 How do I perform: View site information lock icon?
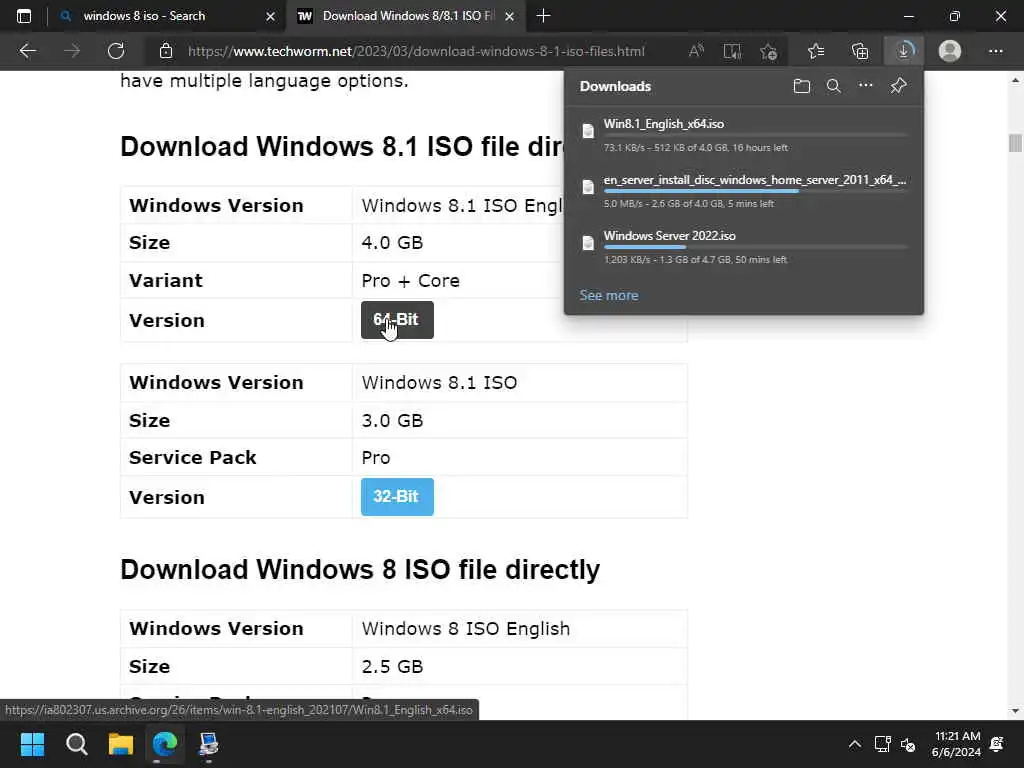166,51
